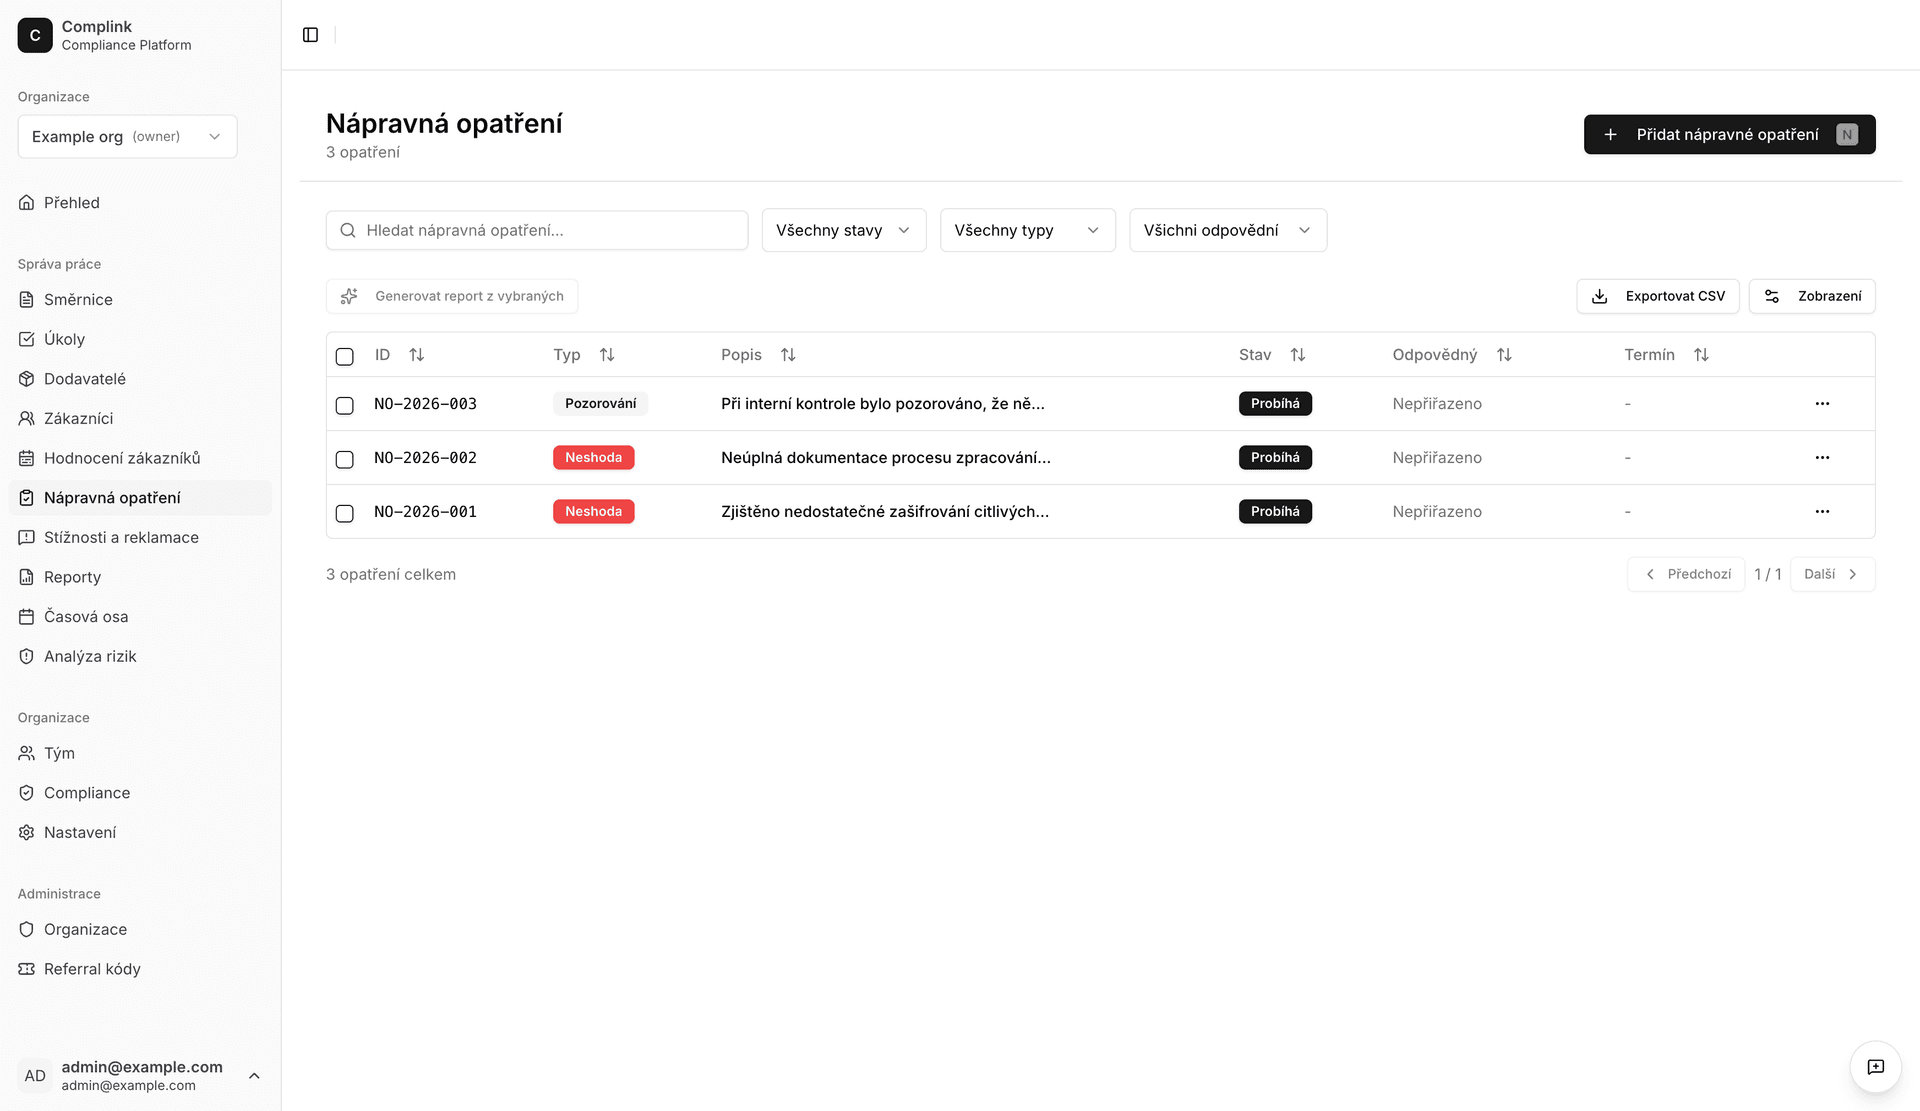Image resolution: width=1920 pixels, height=1111 pixels.
Task: Go to Stížnosti a reklamace in sidebar
Action: 121,538
